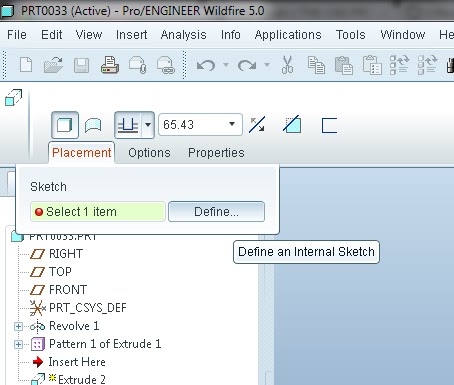Toggle Extrude as solid
This screenshot has height=385, width=454.
click(65, 125)
